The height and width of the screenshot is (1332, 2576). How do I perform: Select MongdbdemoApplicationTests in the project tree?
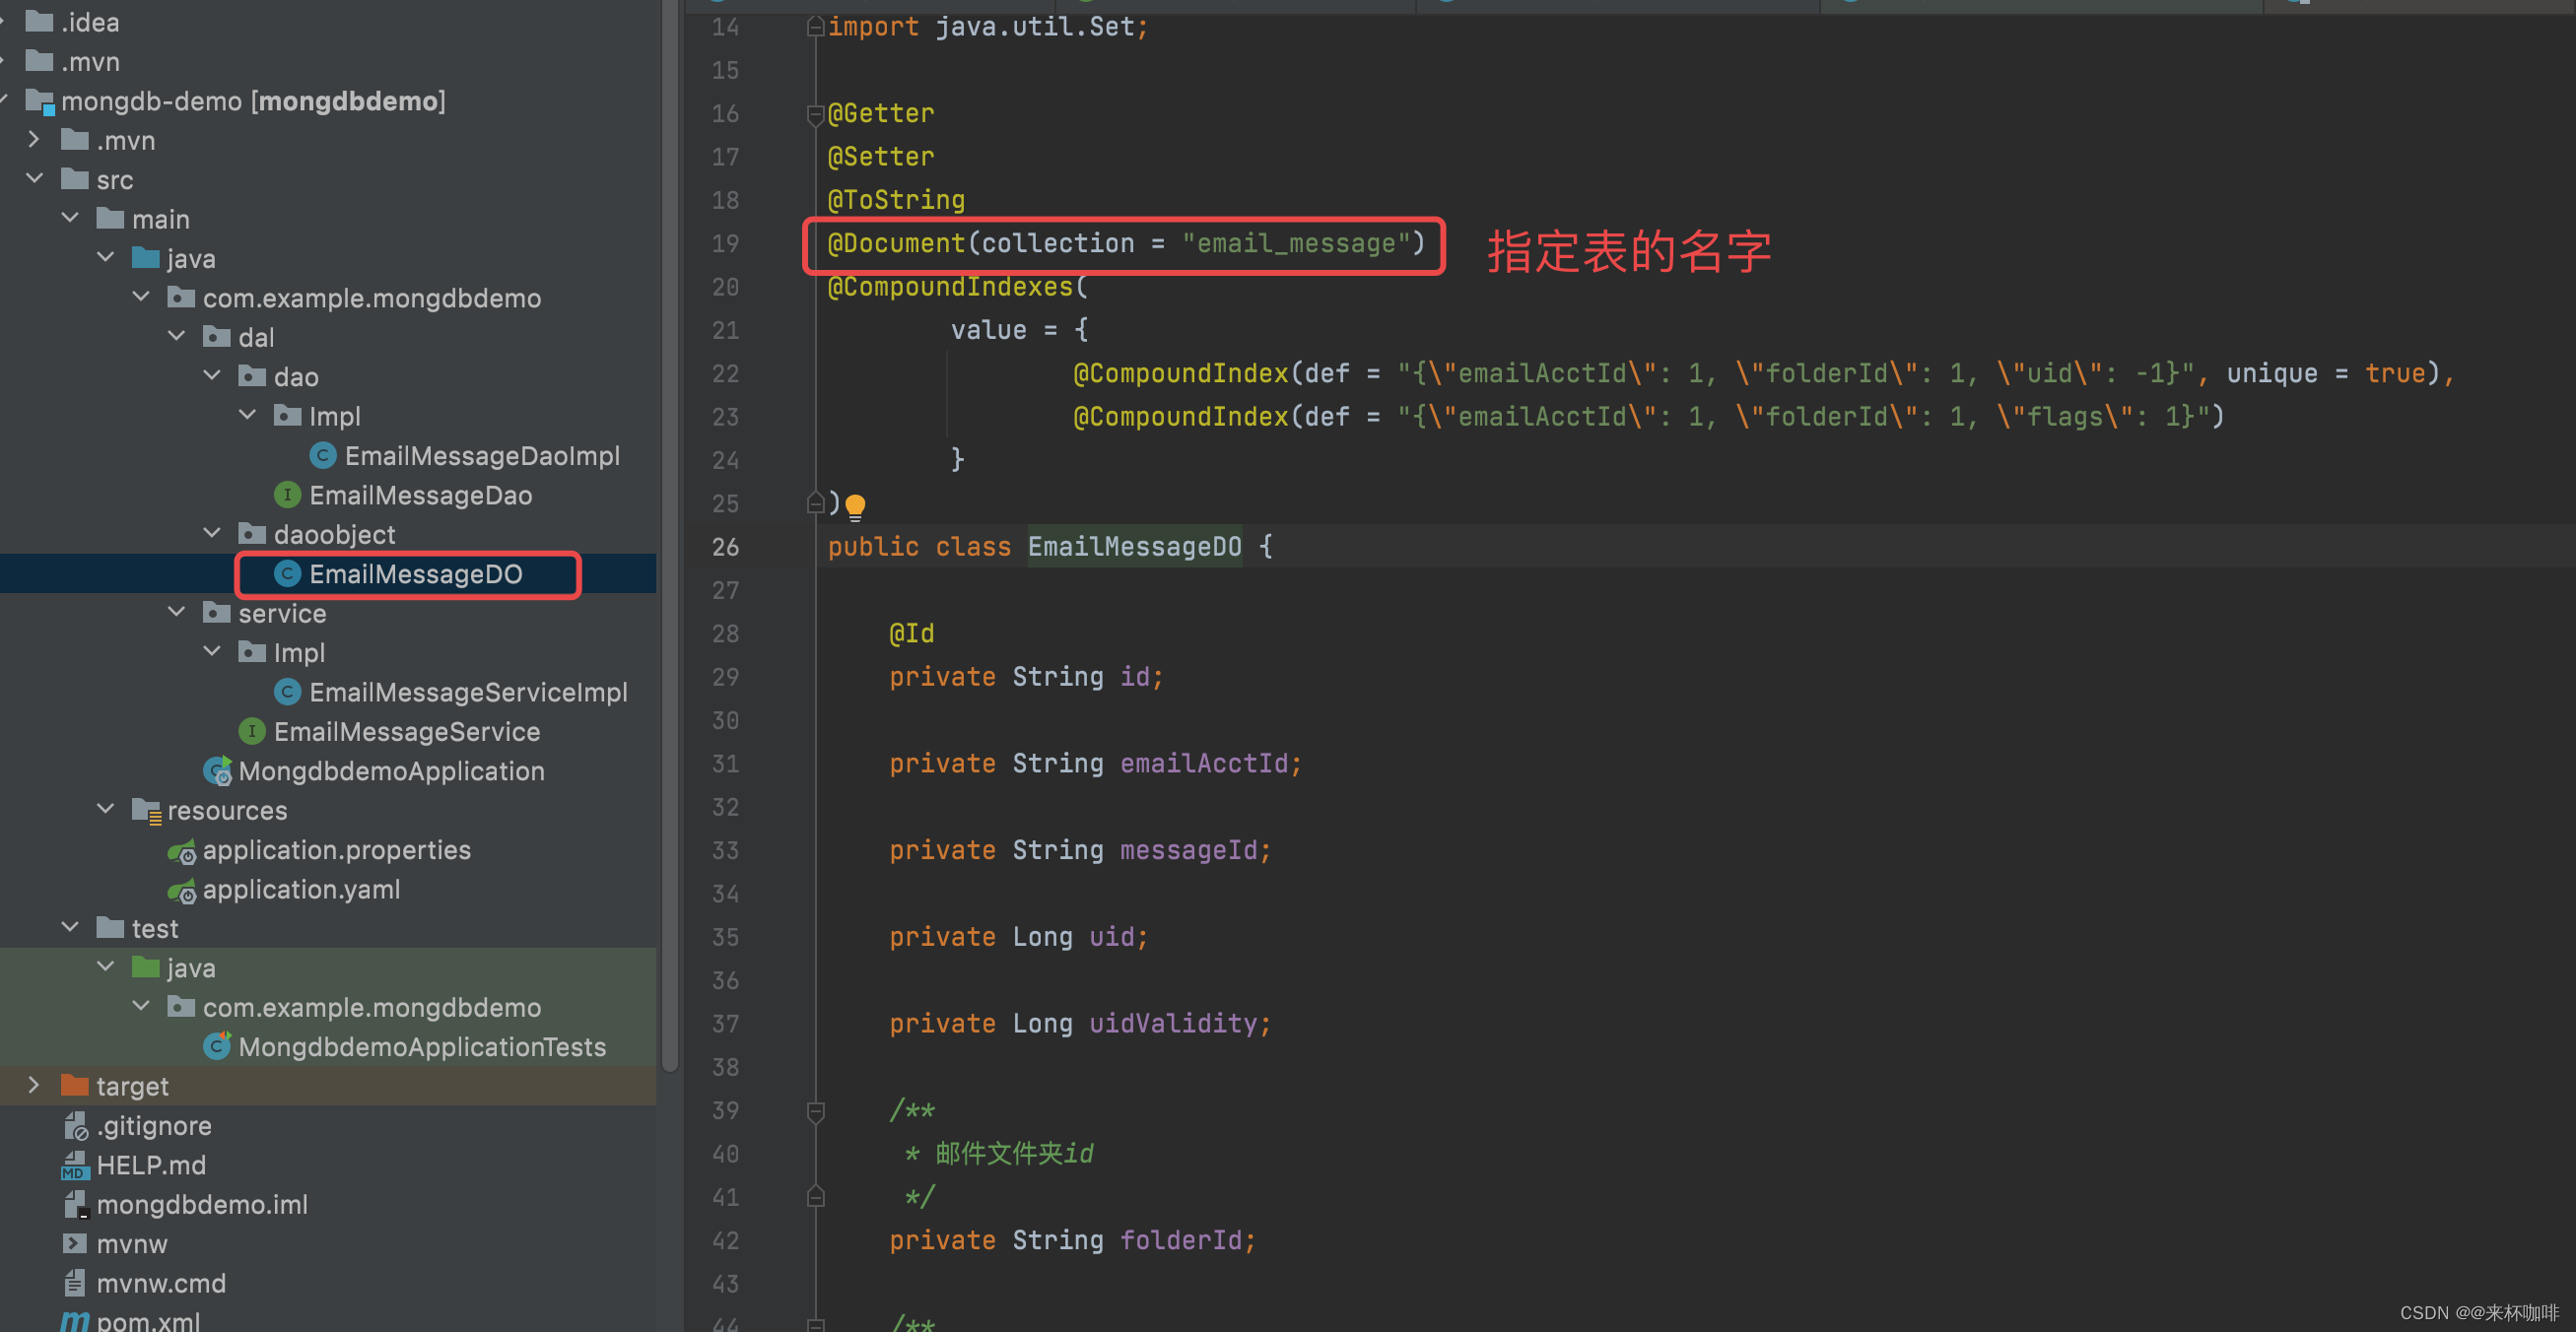(x=420, y=1046)
